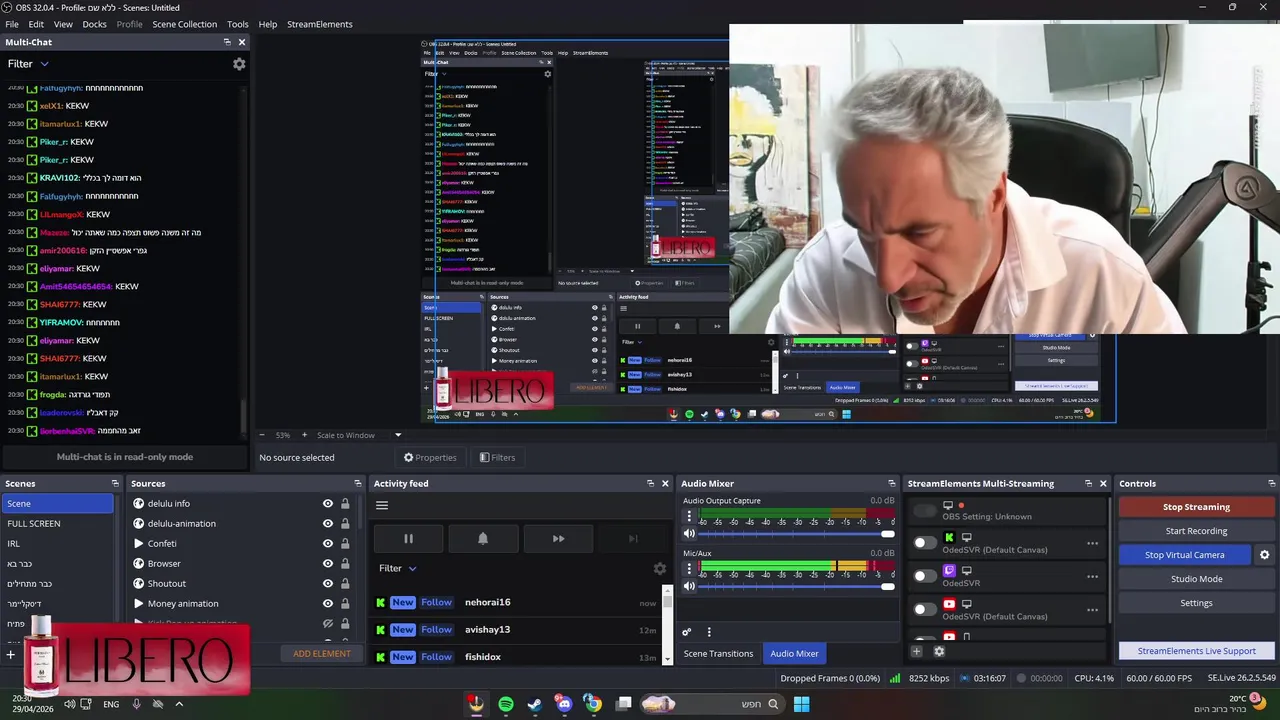The image size is (1280, 720).
Task: Hide the Browser source
Action: (327, 564)
